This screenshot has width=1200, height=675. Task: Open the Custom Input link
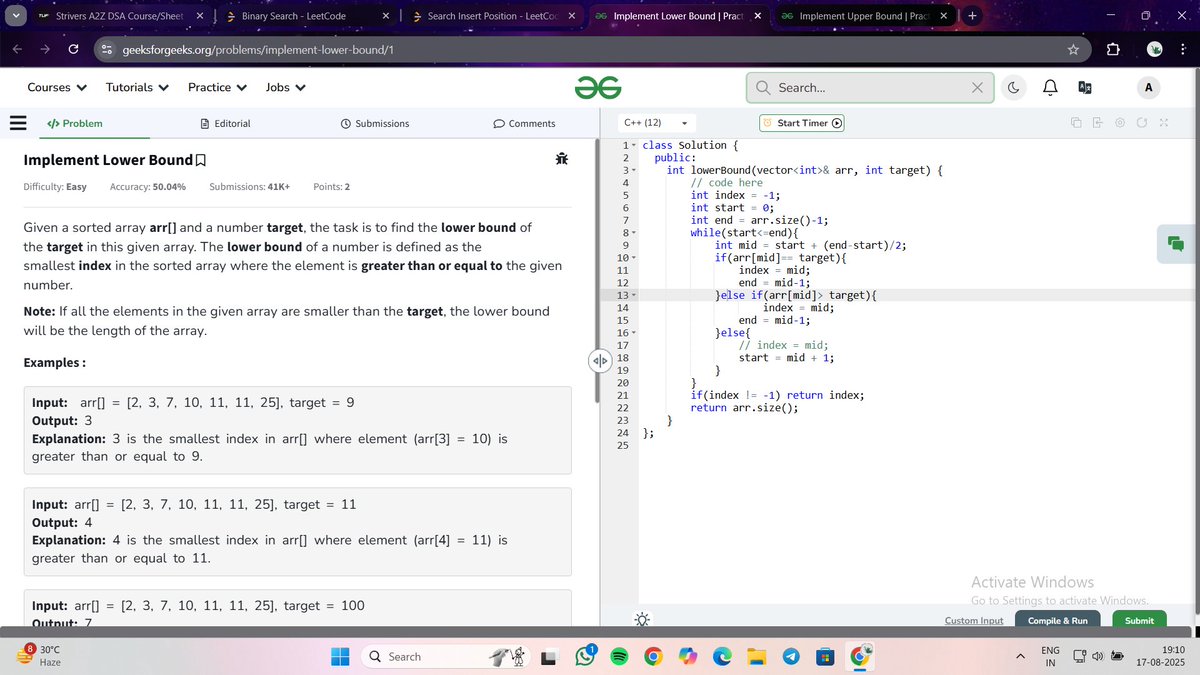coord(974,621)
